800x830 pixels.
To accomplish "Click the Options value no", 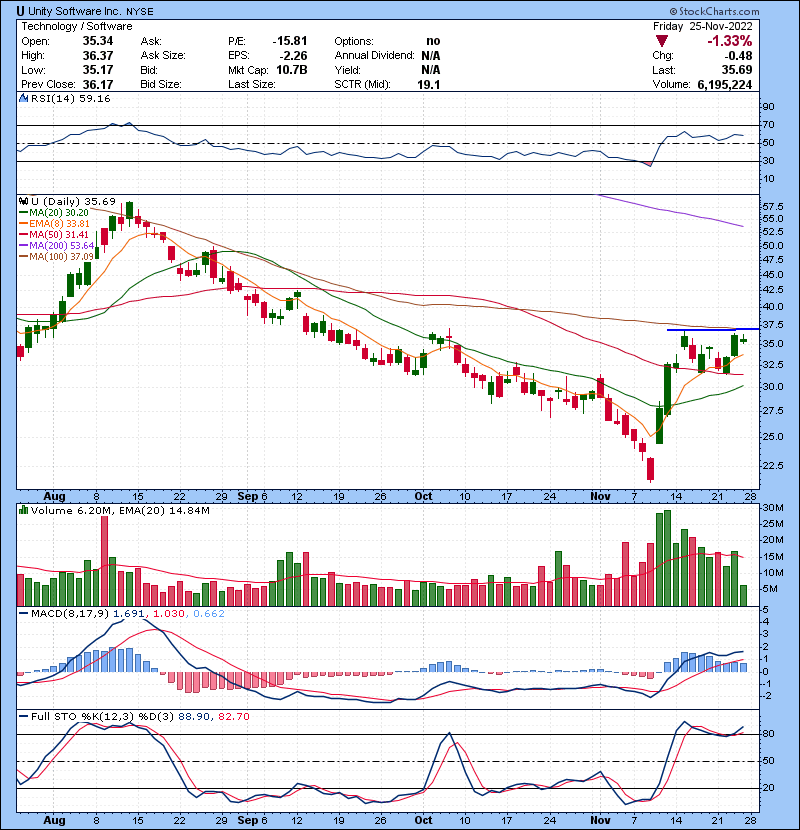I will coord(433,41).
